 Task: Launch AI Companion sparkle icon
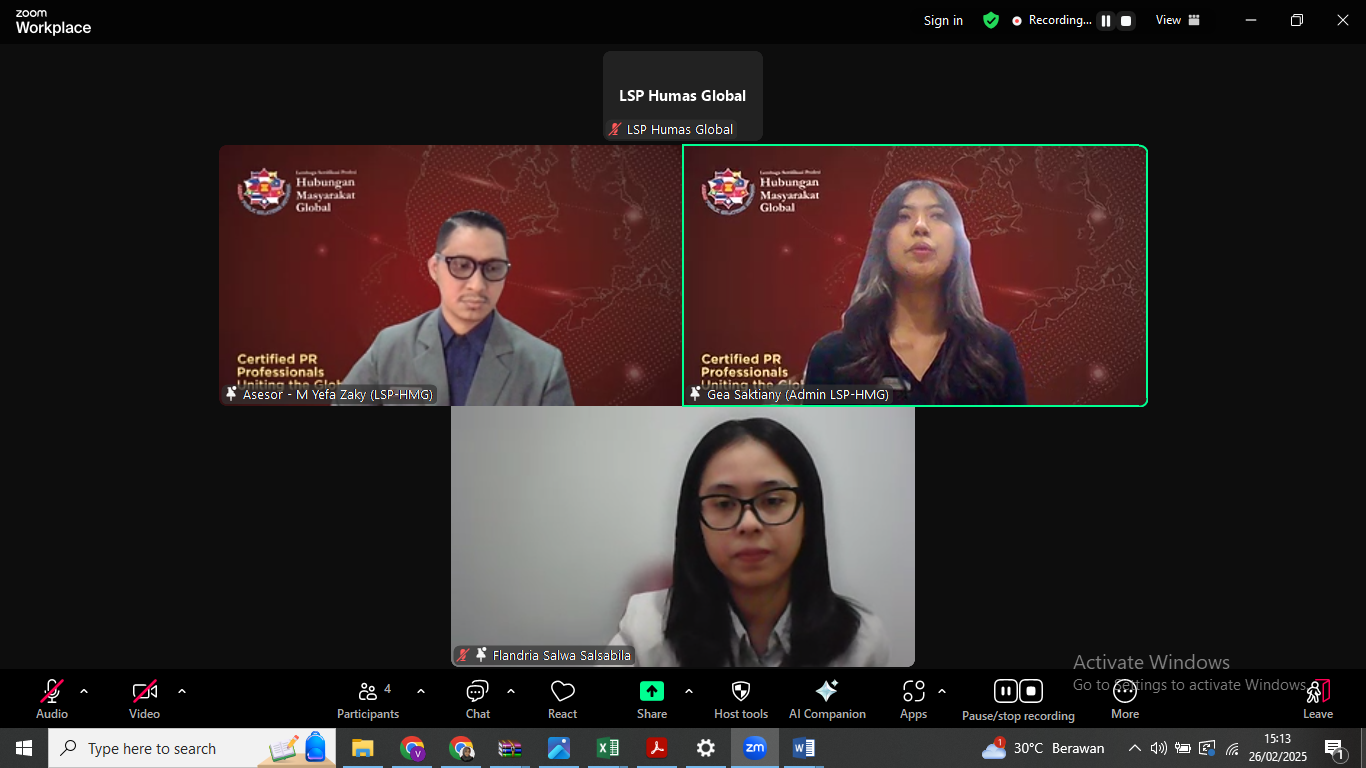(827, 699)
